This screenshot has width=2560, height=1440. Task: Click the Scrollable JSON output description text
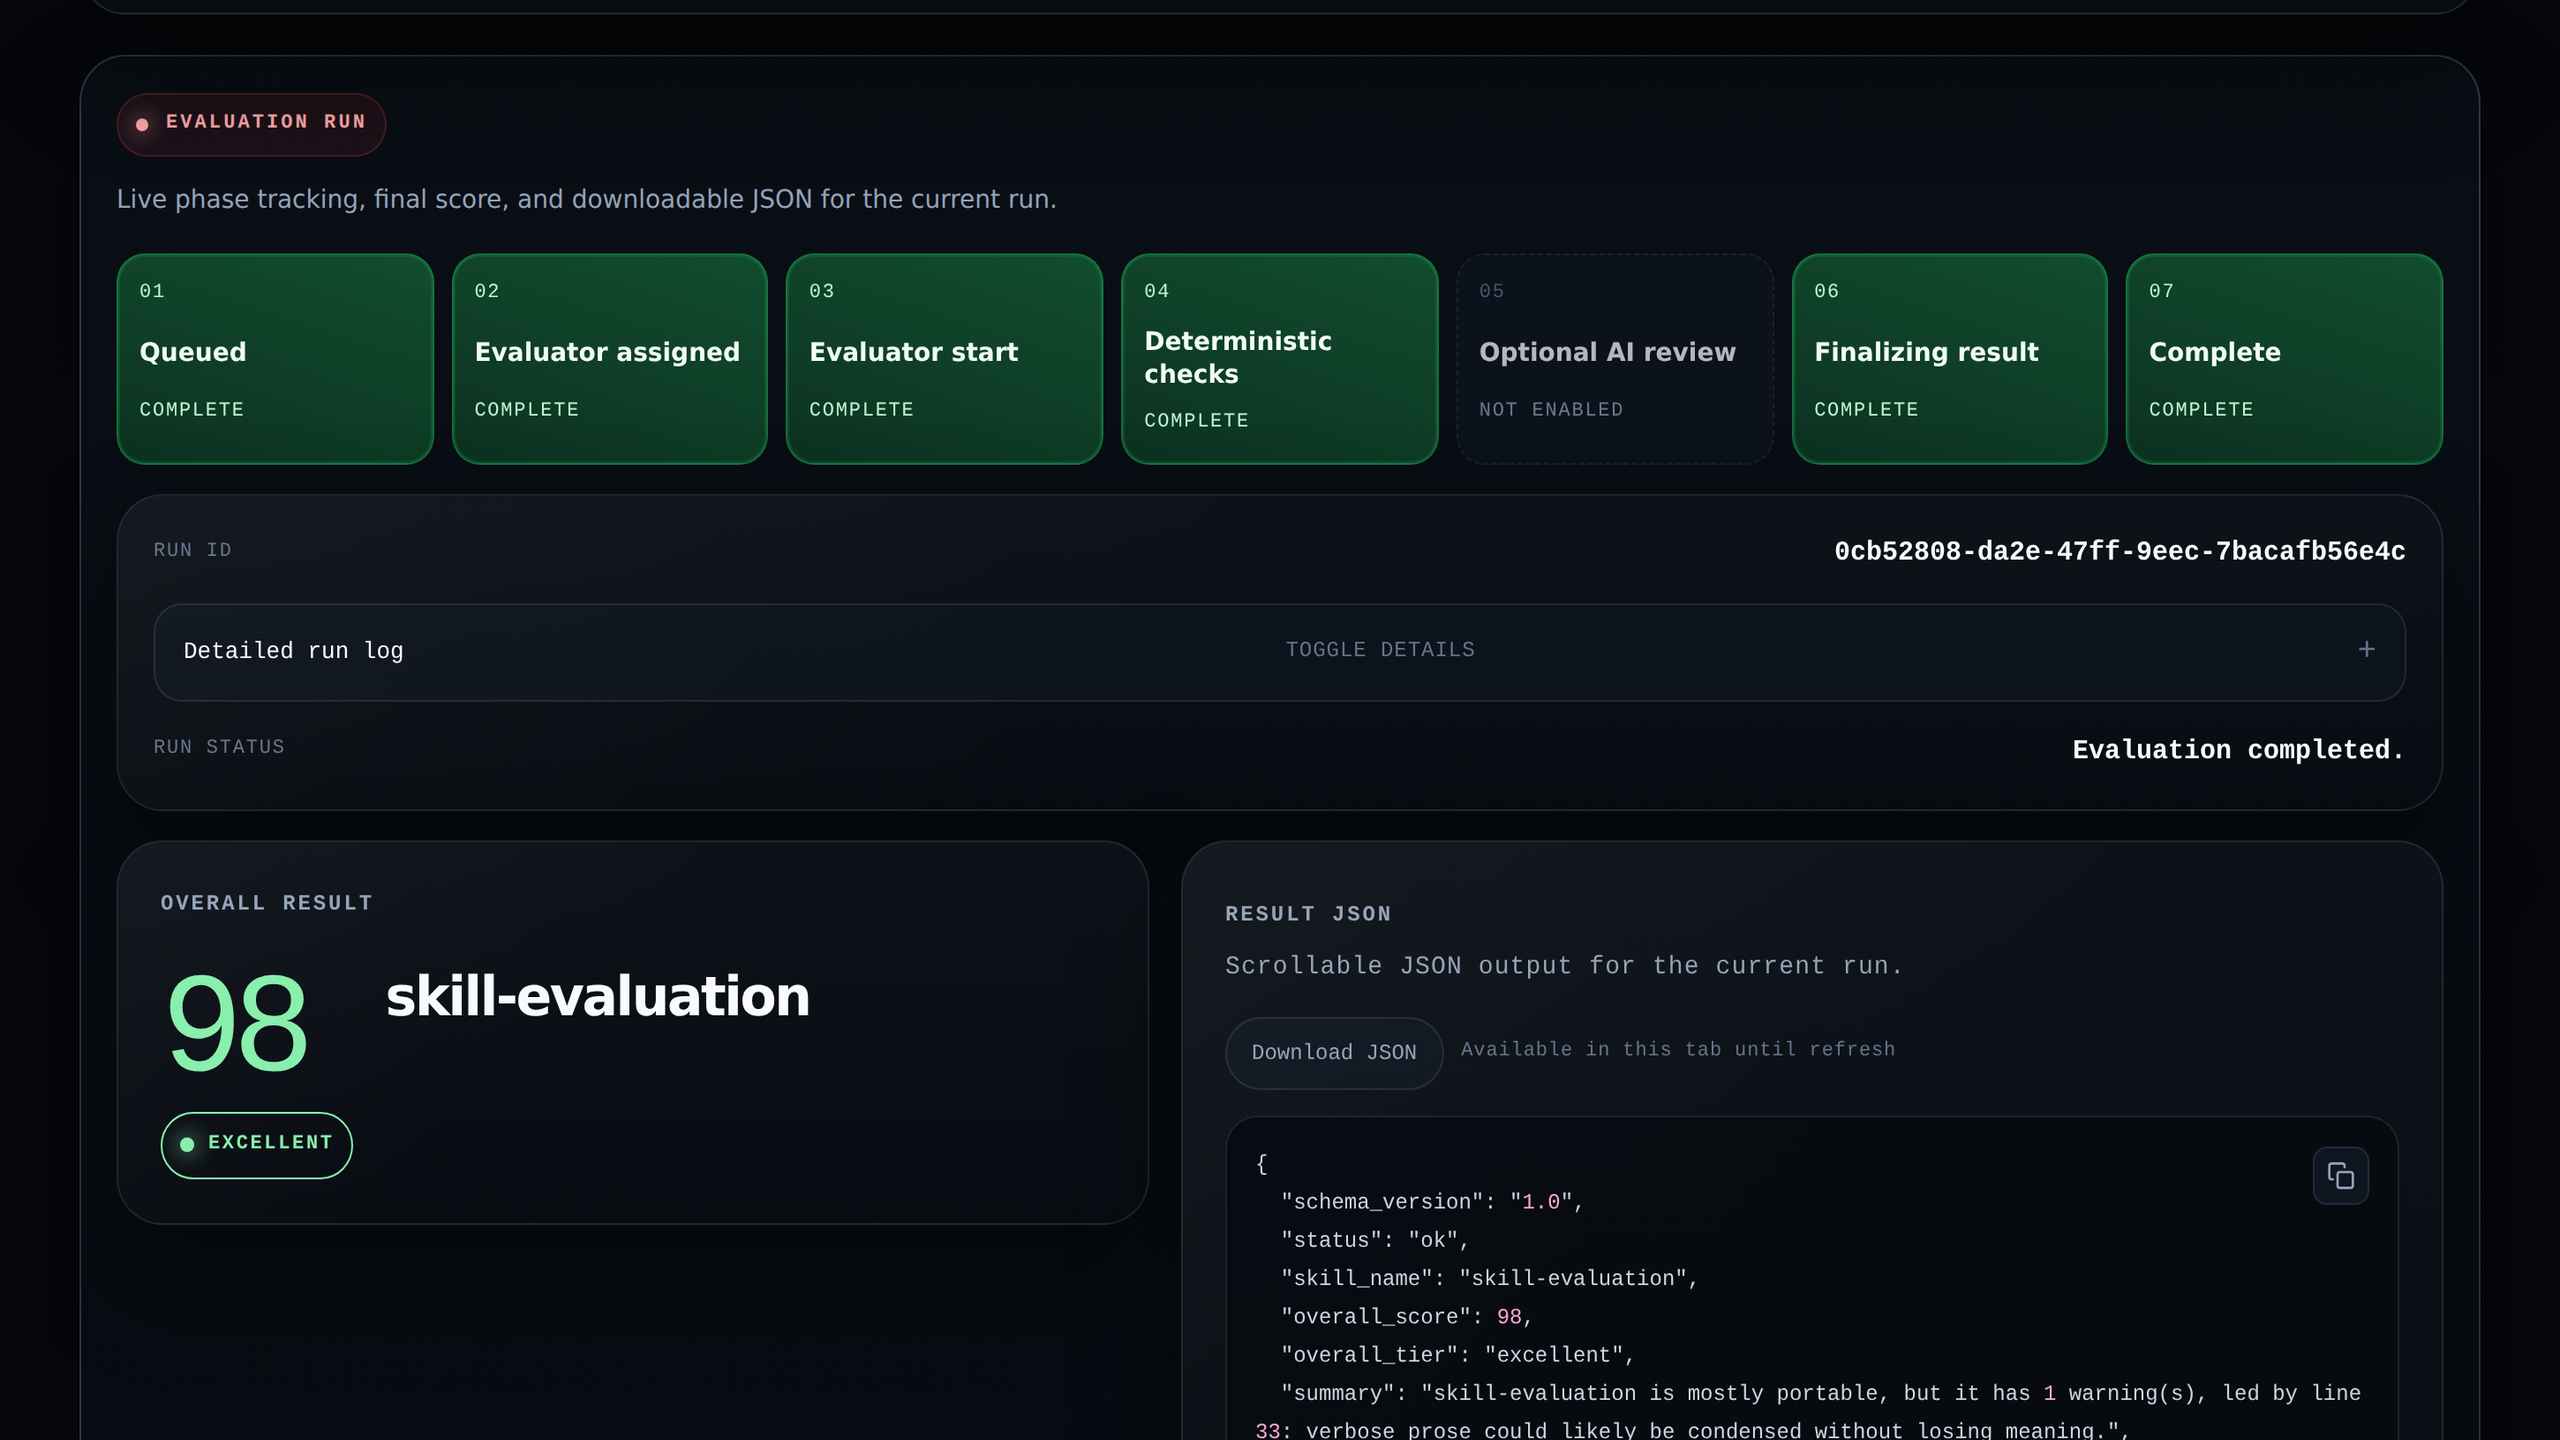(x=1564, y=966)
